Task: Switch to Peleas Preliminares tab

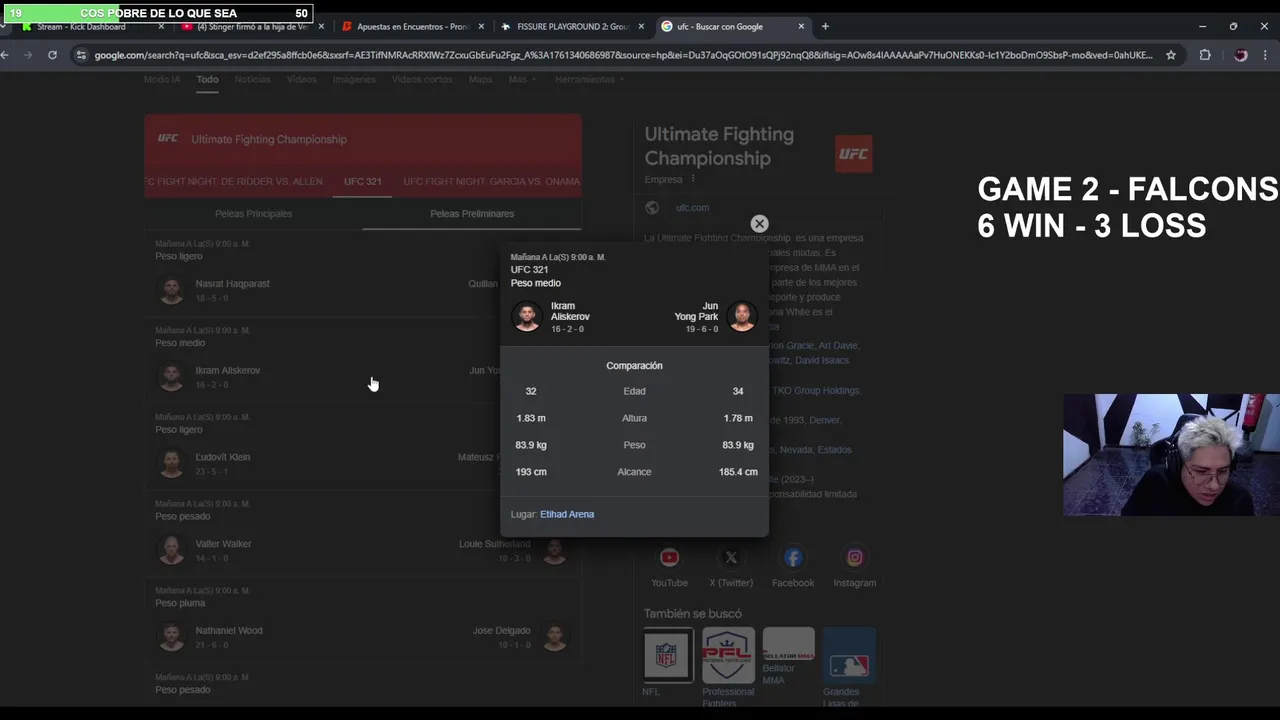Action: [x=472, y=213]
